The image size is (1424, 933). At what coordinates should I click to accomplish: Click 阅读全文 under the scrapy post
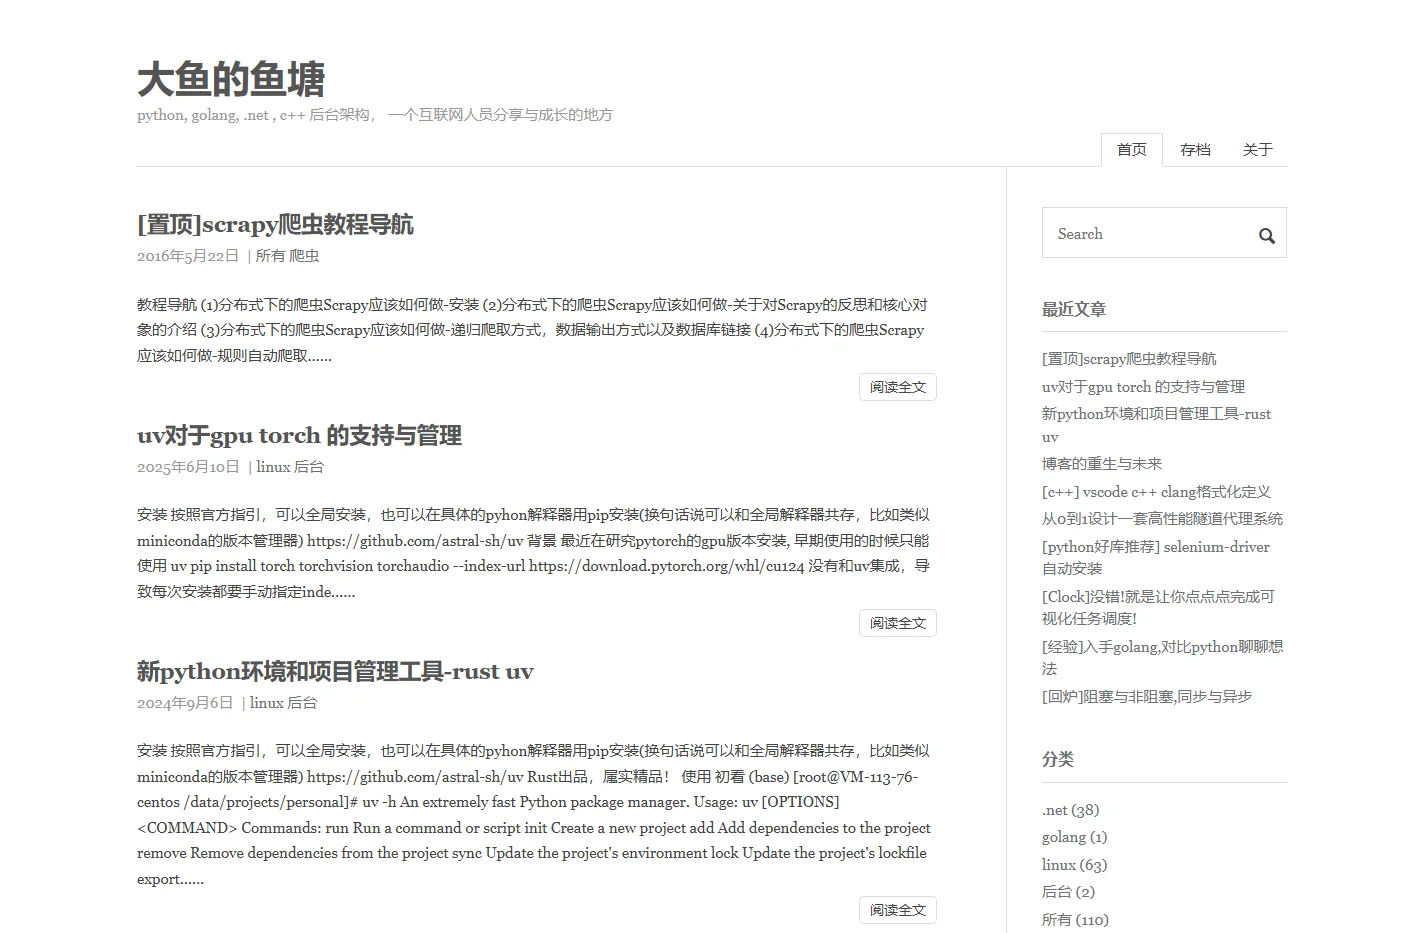(897, 387)
